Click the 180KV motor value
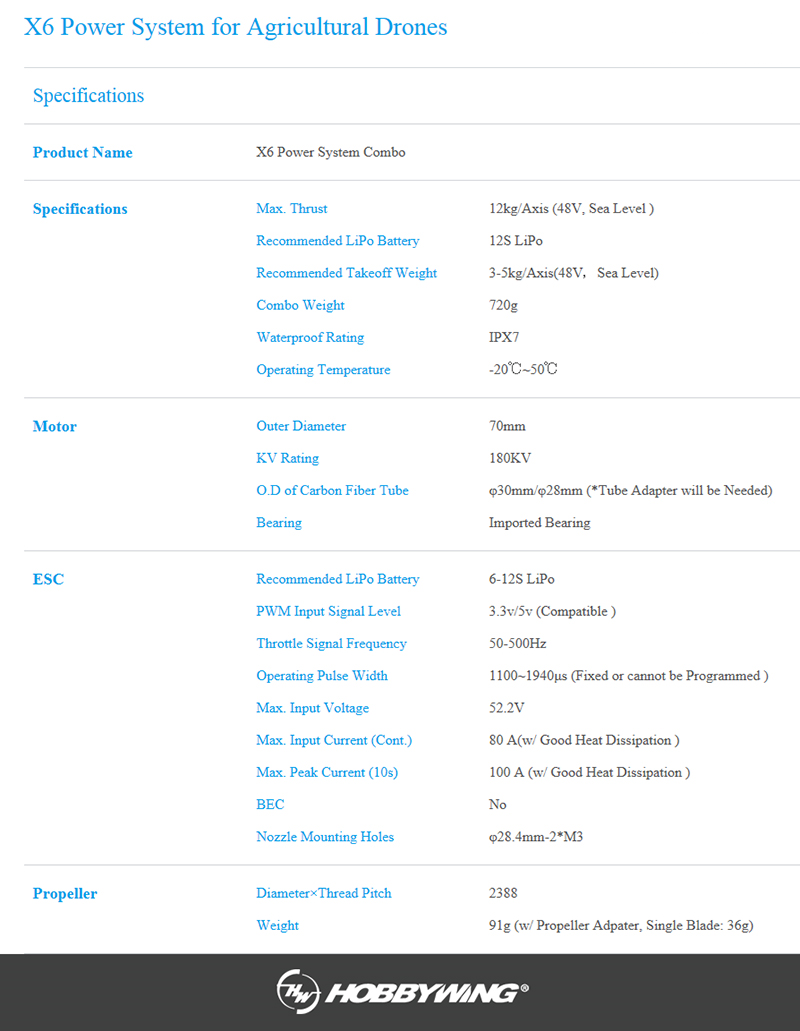The width and height of the screenshot is (800, 1031). tap(510, 458)
